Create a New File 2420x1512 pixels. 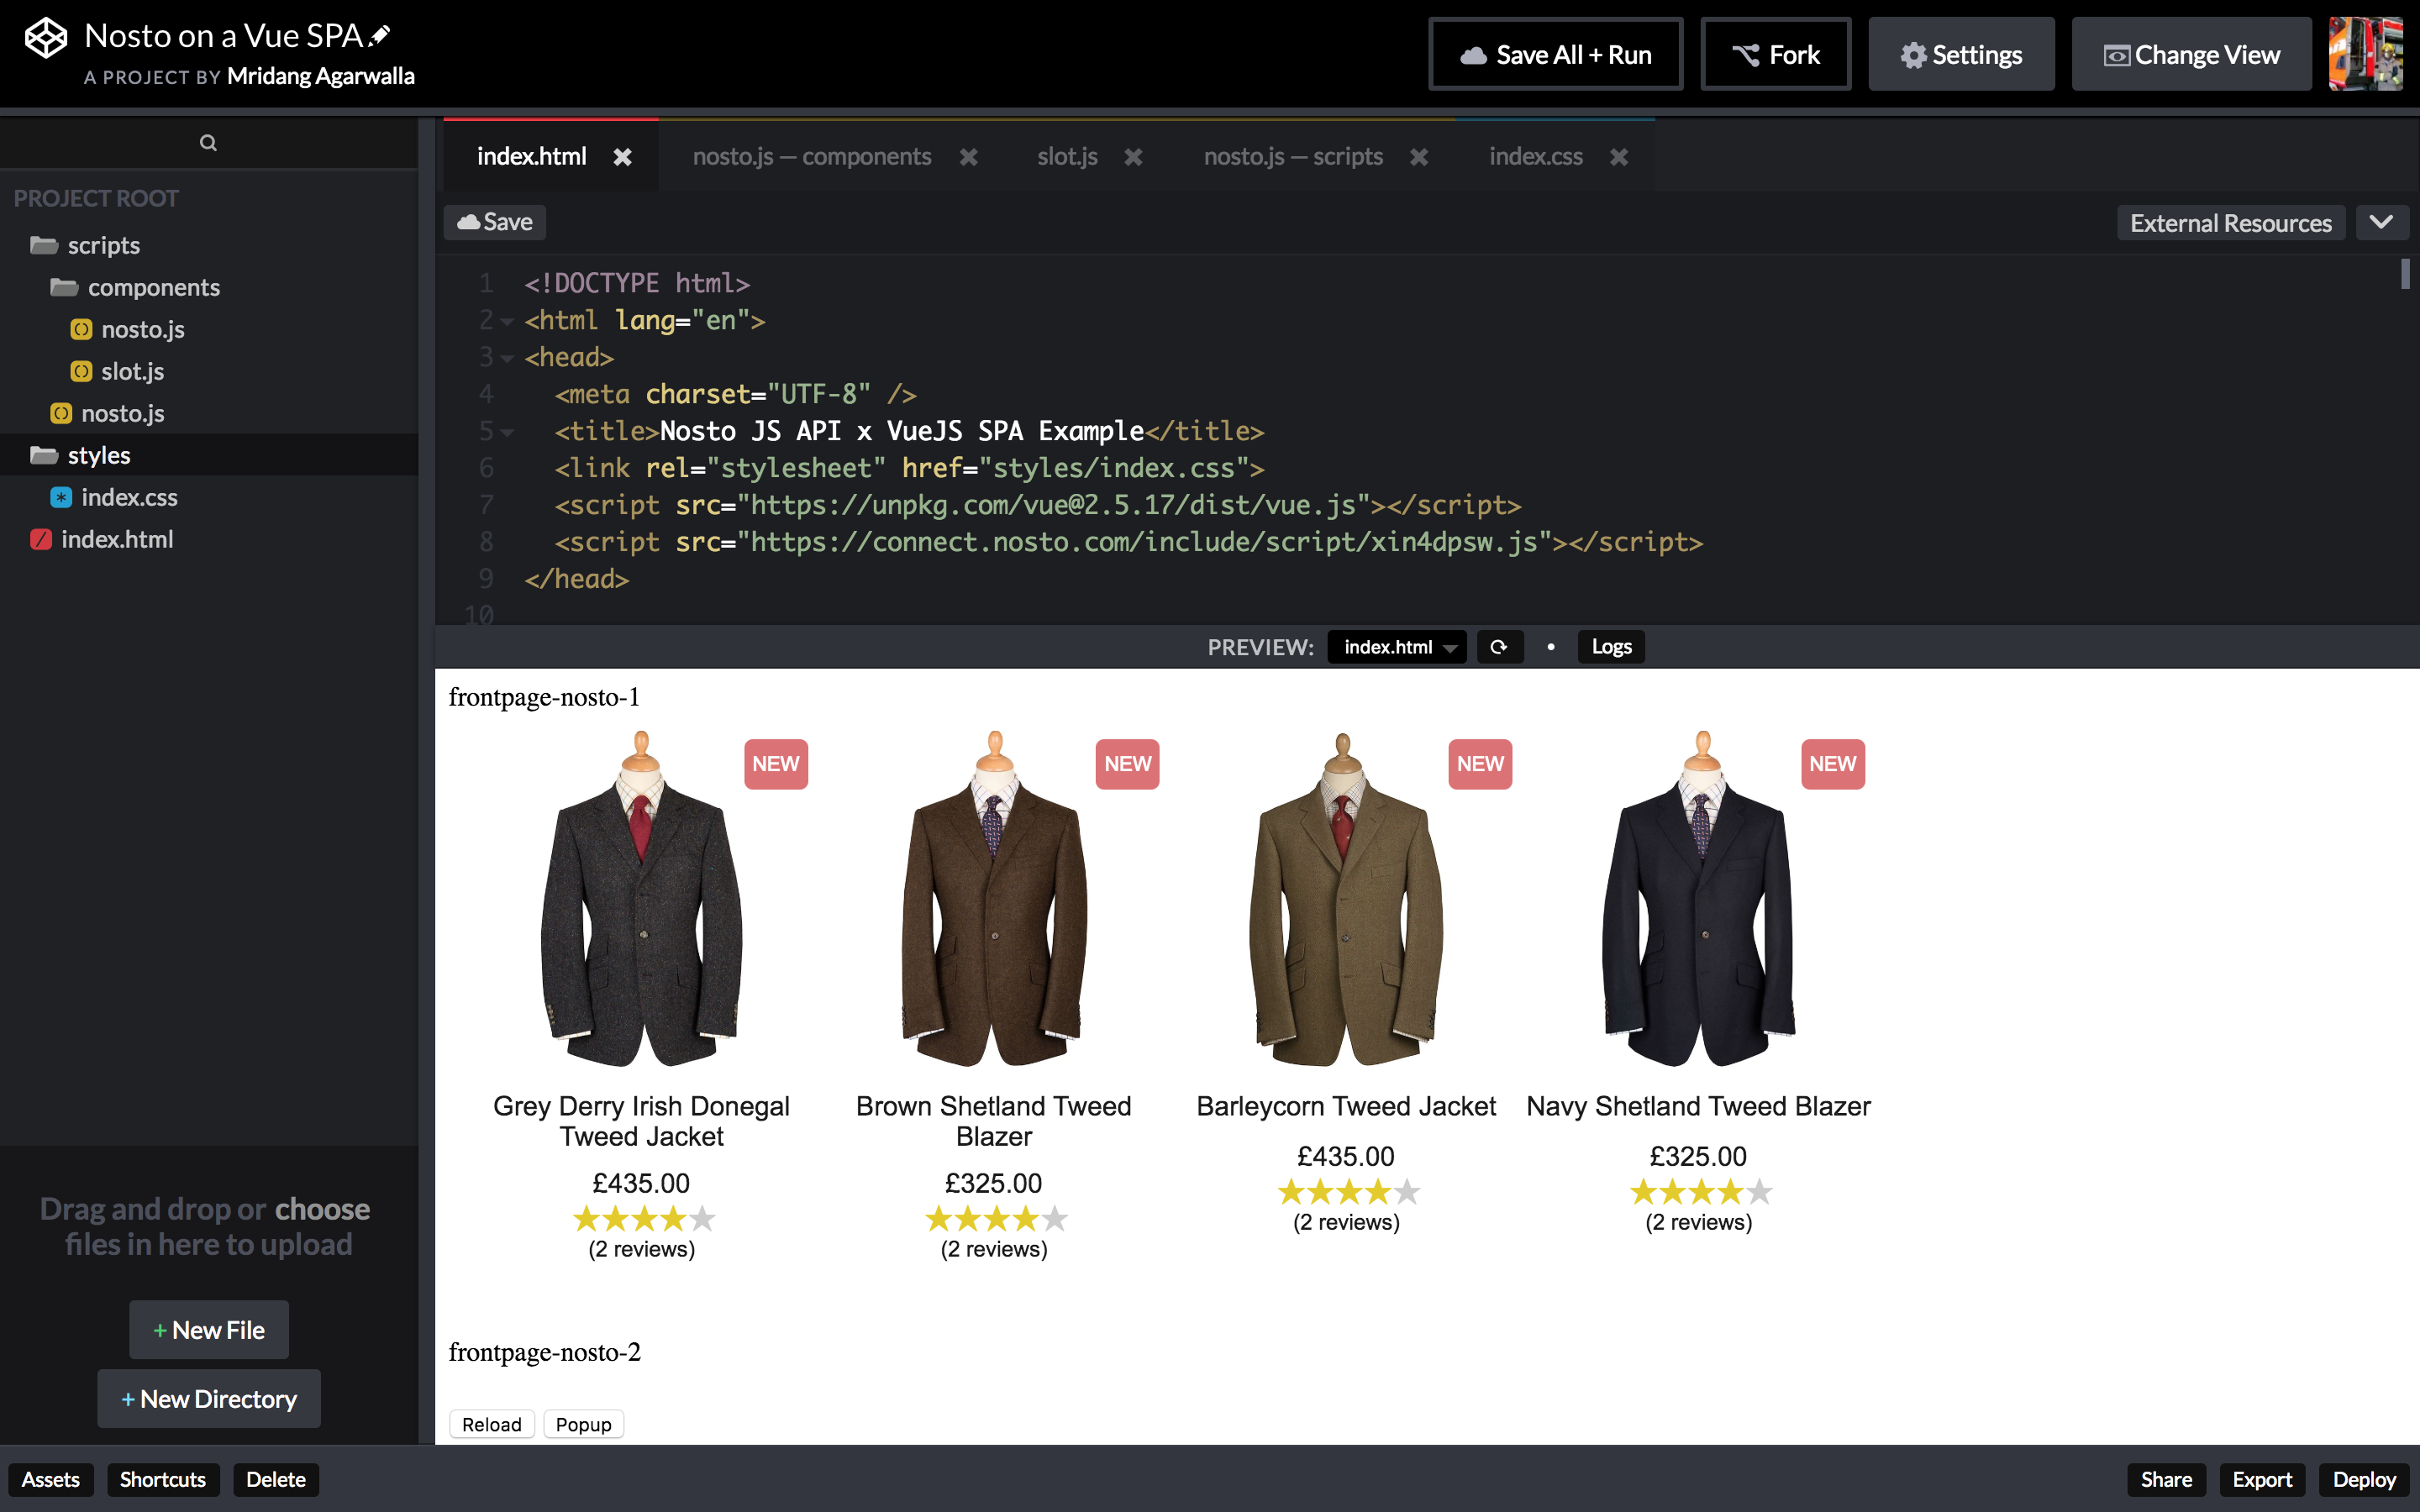coord(209,1330)
